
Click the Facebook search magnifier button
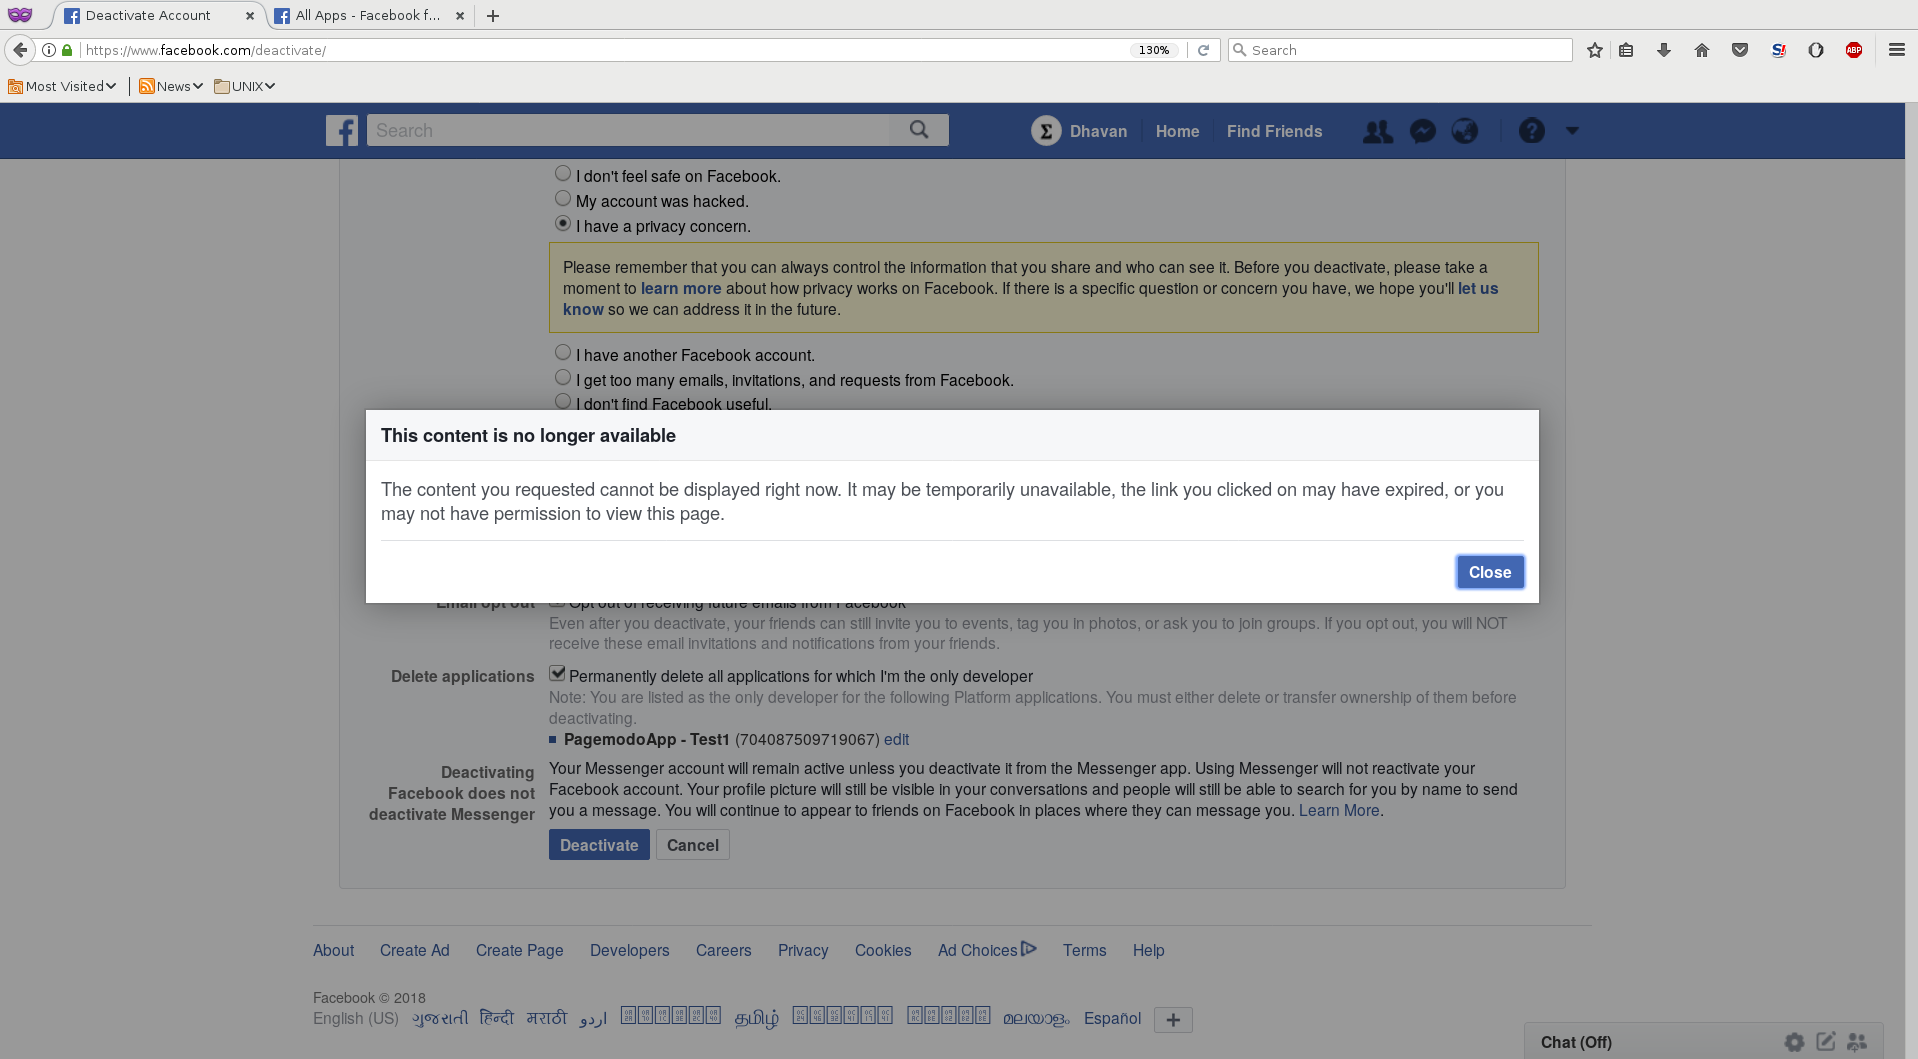coord(919,130)
